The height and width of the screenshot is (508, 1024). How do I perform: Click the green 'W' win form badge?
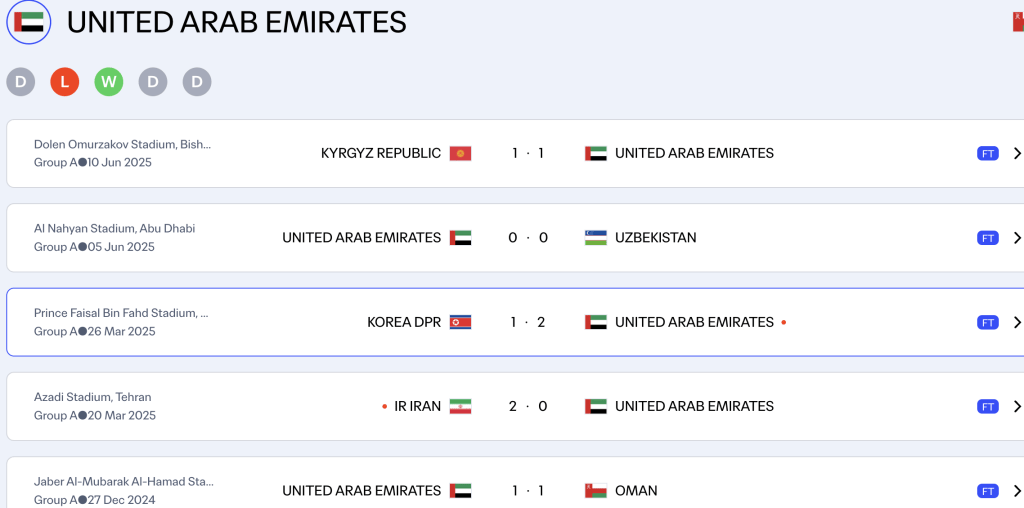(109, 82)
